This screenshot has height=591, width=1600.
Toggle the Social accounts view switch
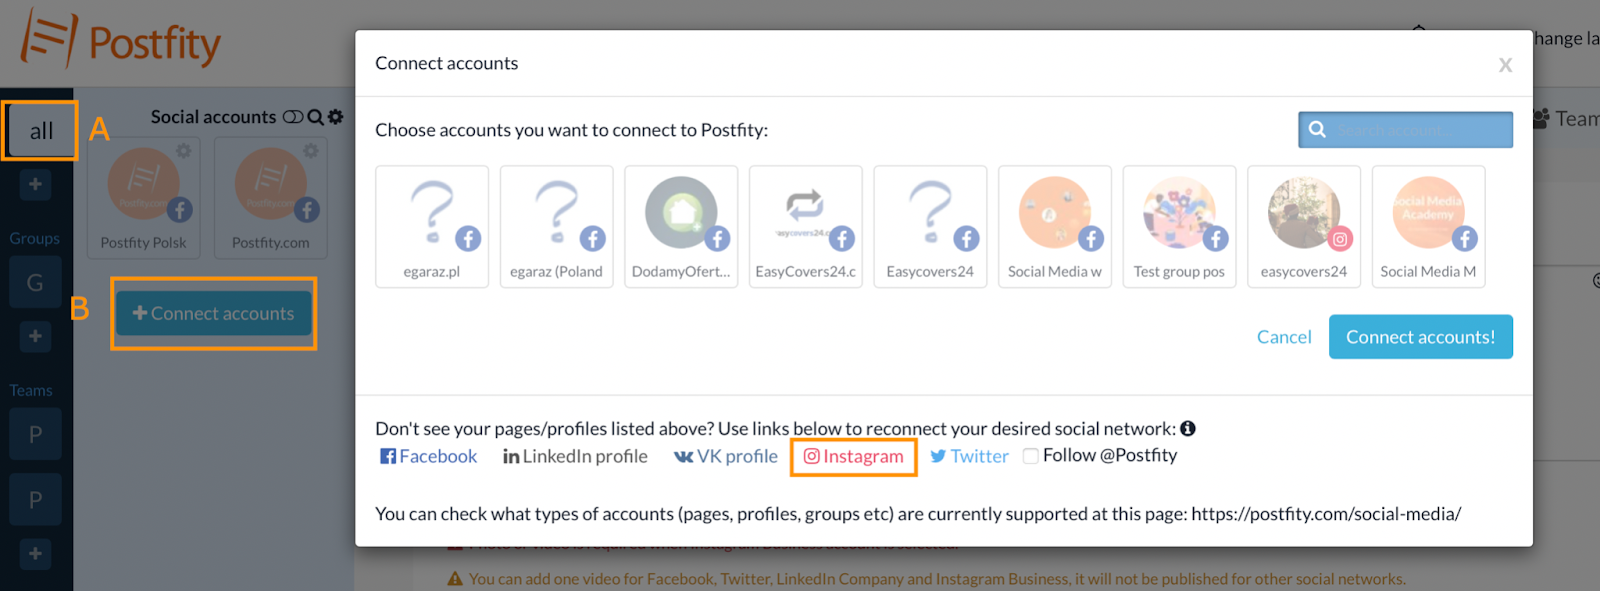tap(292, 117)
